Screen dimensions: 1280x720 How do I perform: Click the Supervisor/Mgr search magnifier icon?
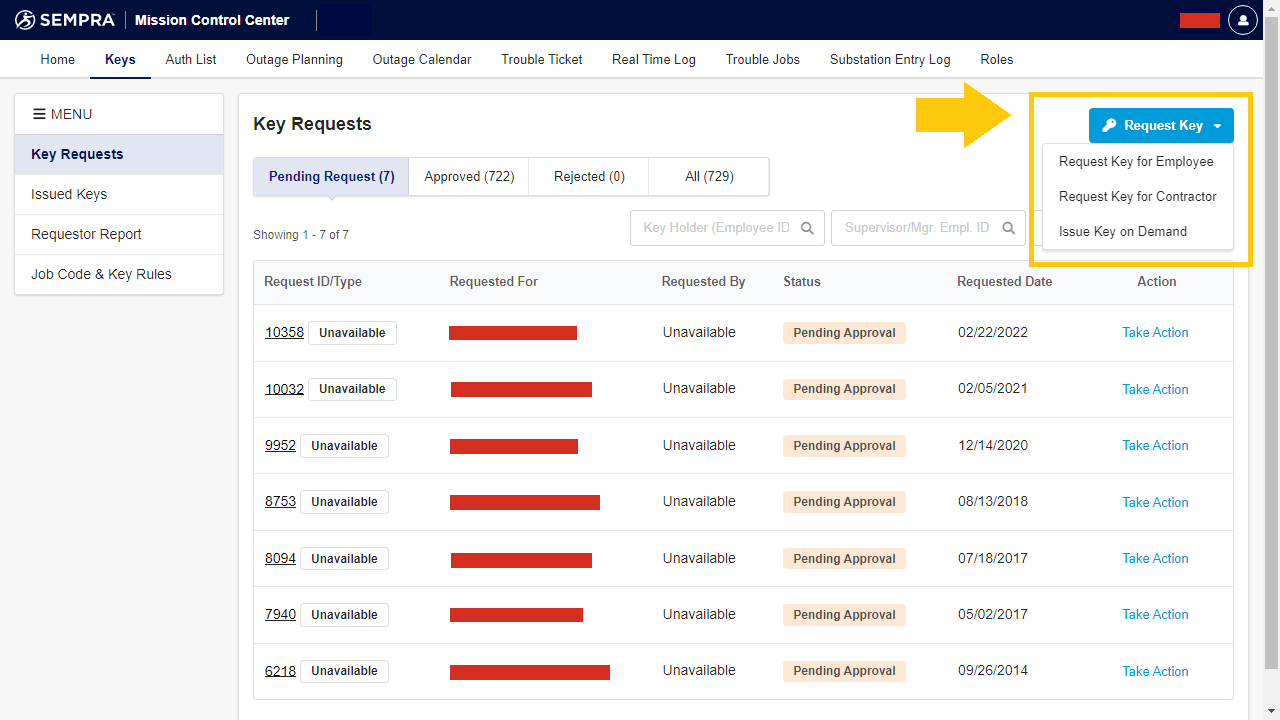1008,228
